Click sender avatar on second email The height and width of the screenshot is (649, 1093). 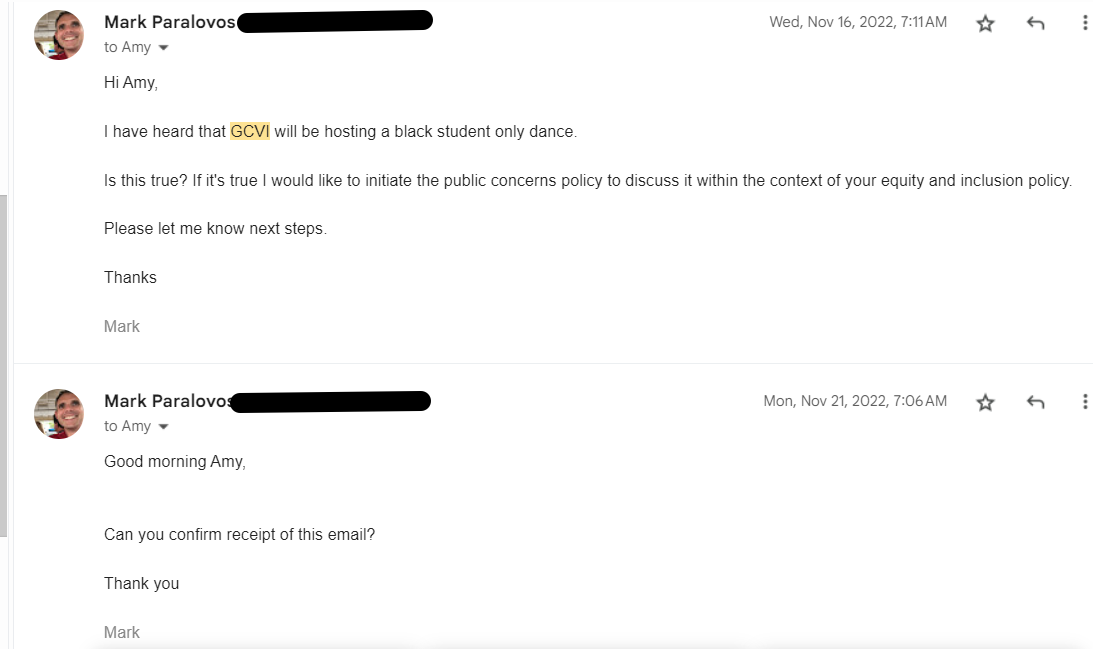(x=59, y=414)
